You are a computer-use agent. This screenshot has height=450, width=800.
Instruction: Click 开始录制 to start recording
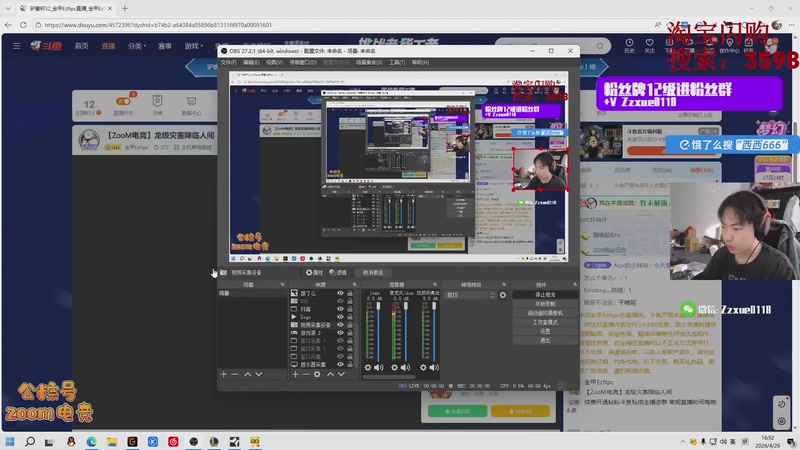click(x=545, y=304)
